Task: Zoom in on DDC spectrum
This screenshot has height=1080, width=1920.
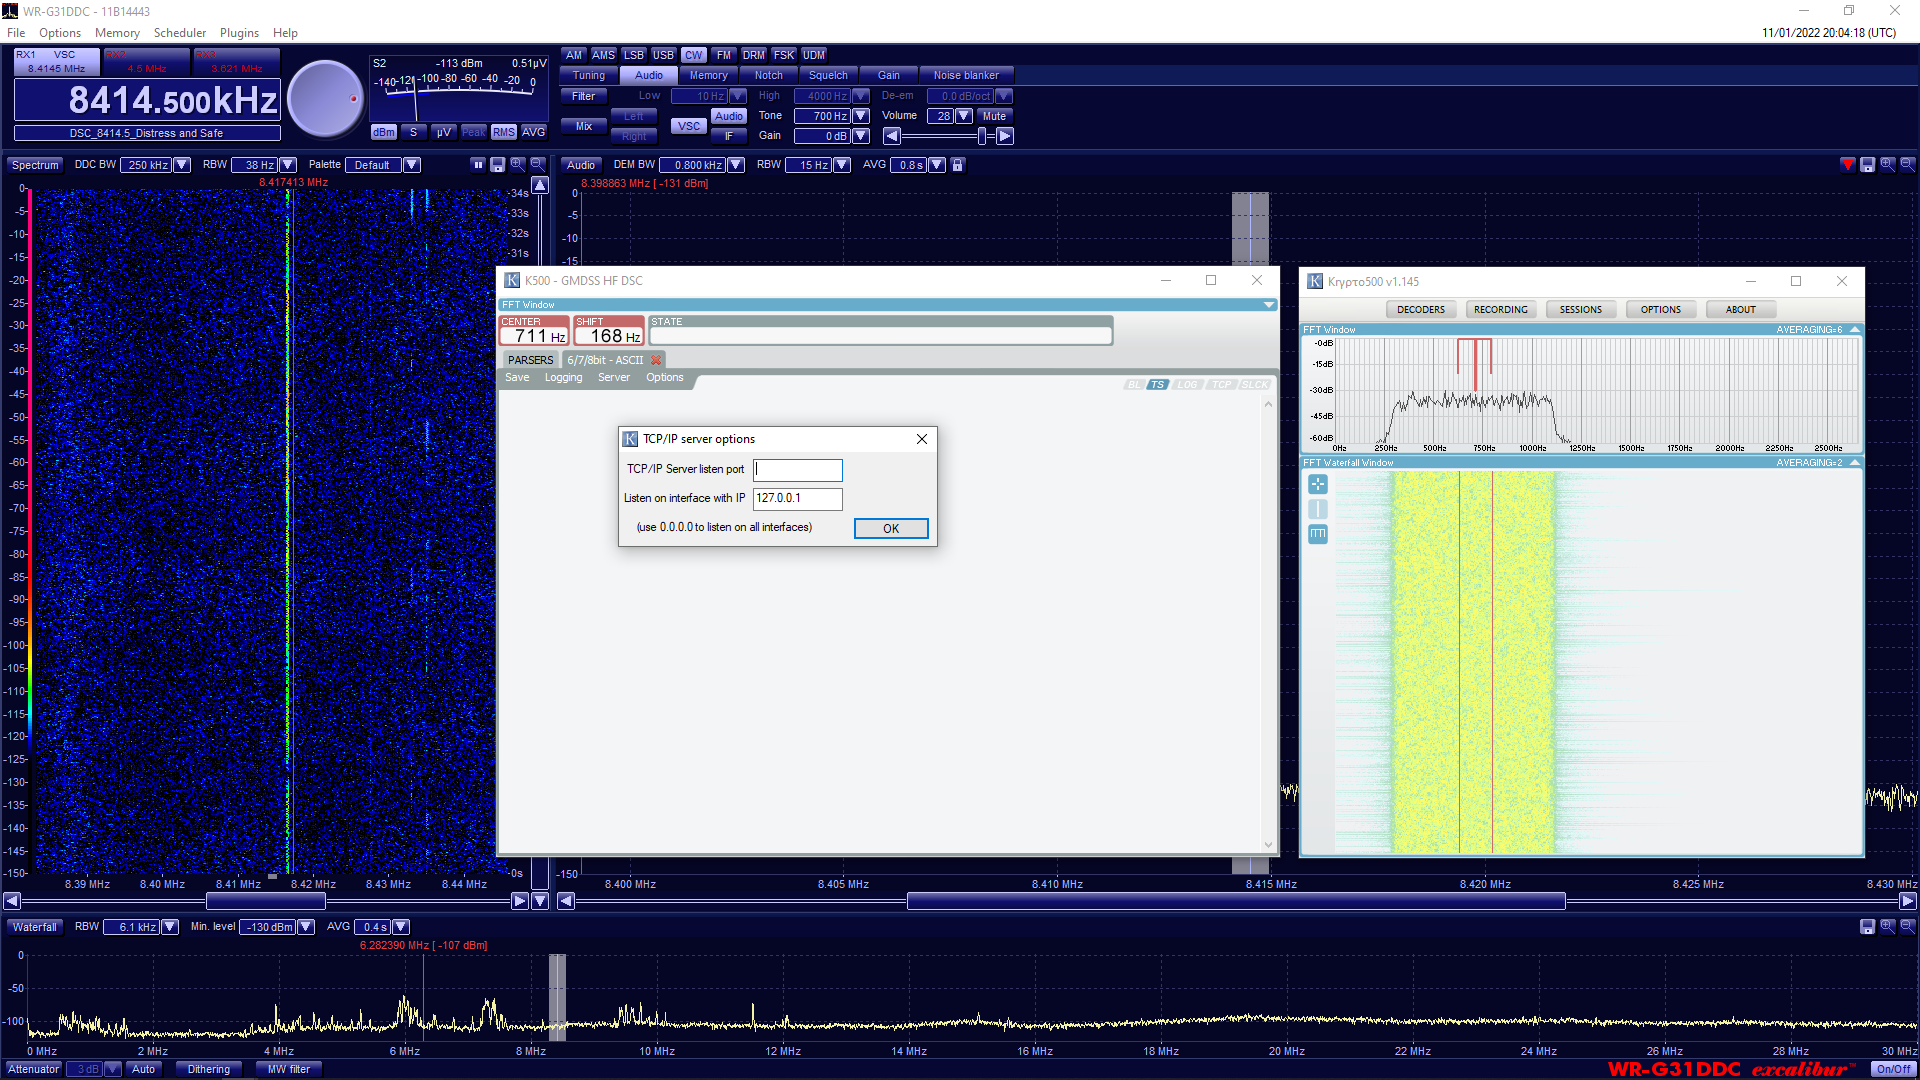Action: (517, 165)
